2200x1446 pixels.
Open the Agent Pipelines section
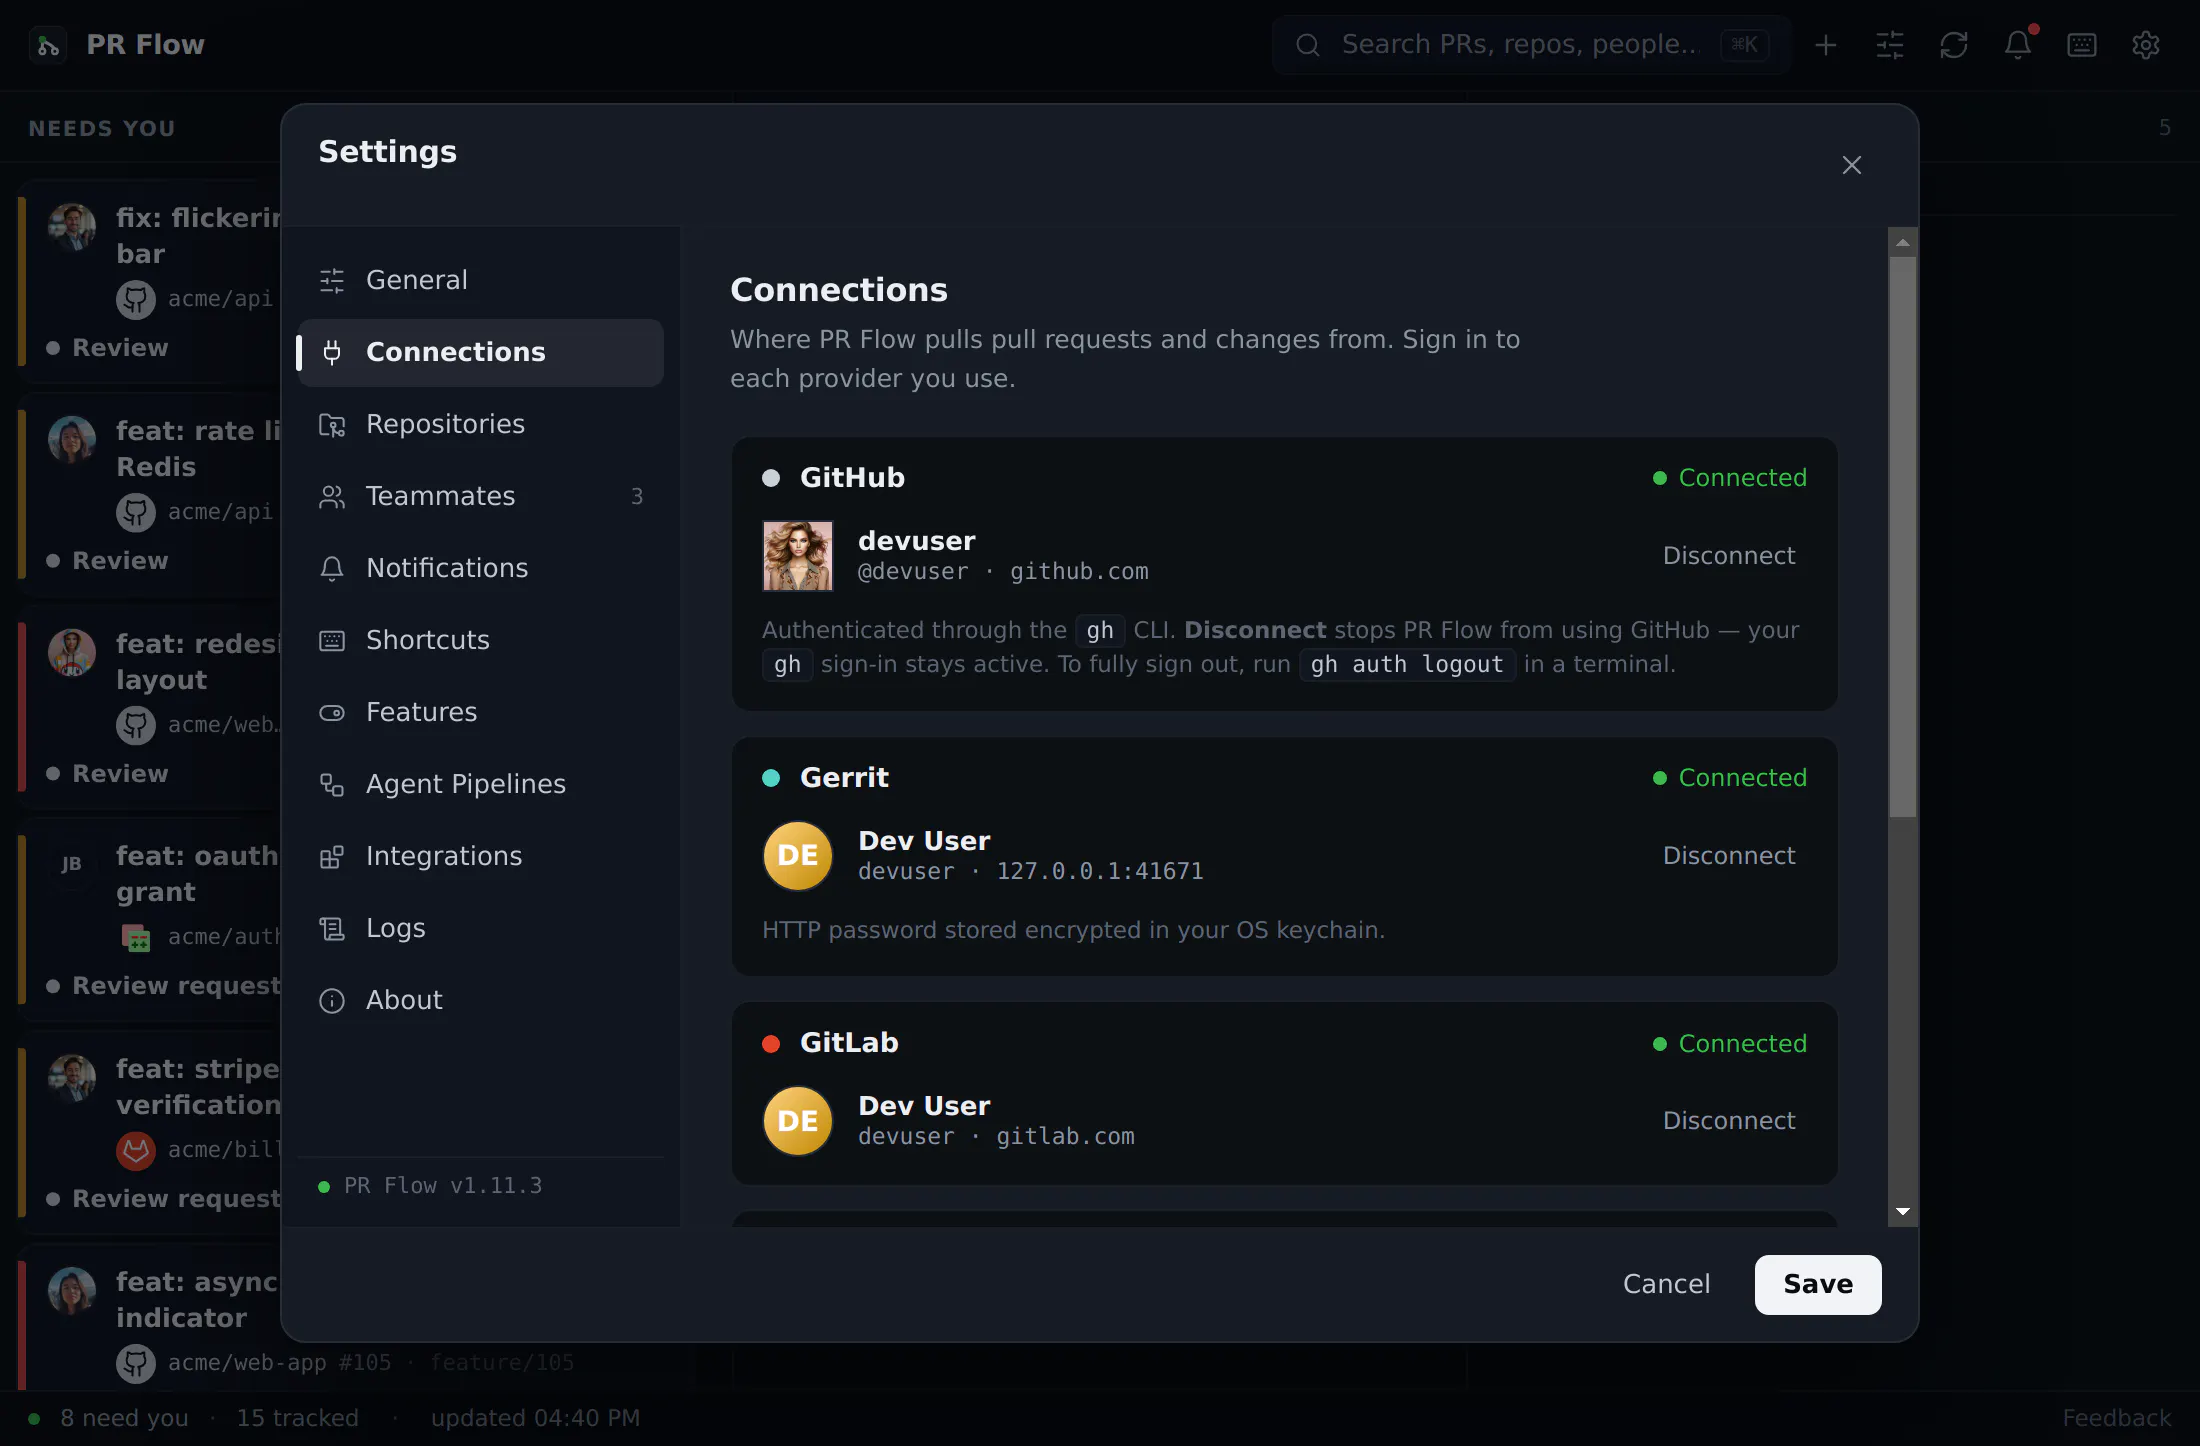480,784
